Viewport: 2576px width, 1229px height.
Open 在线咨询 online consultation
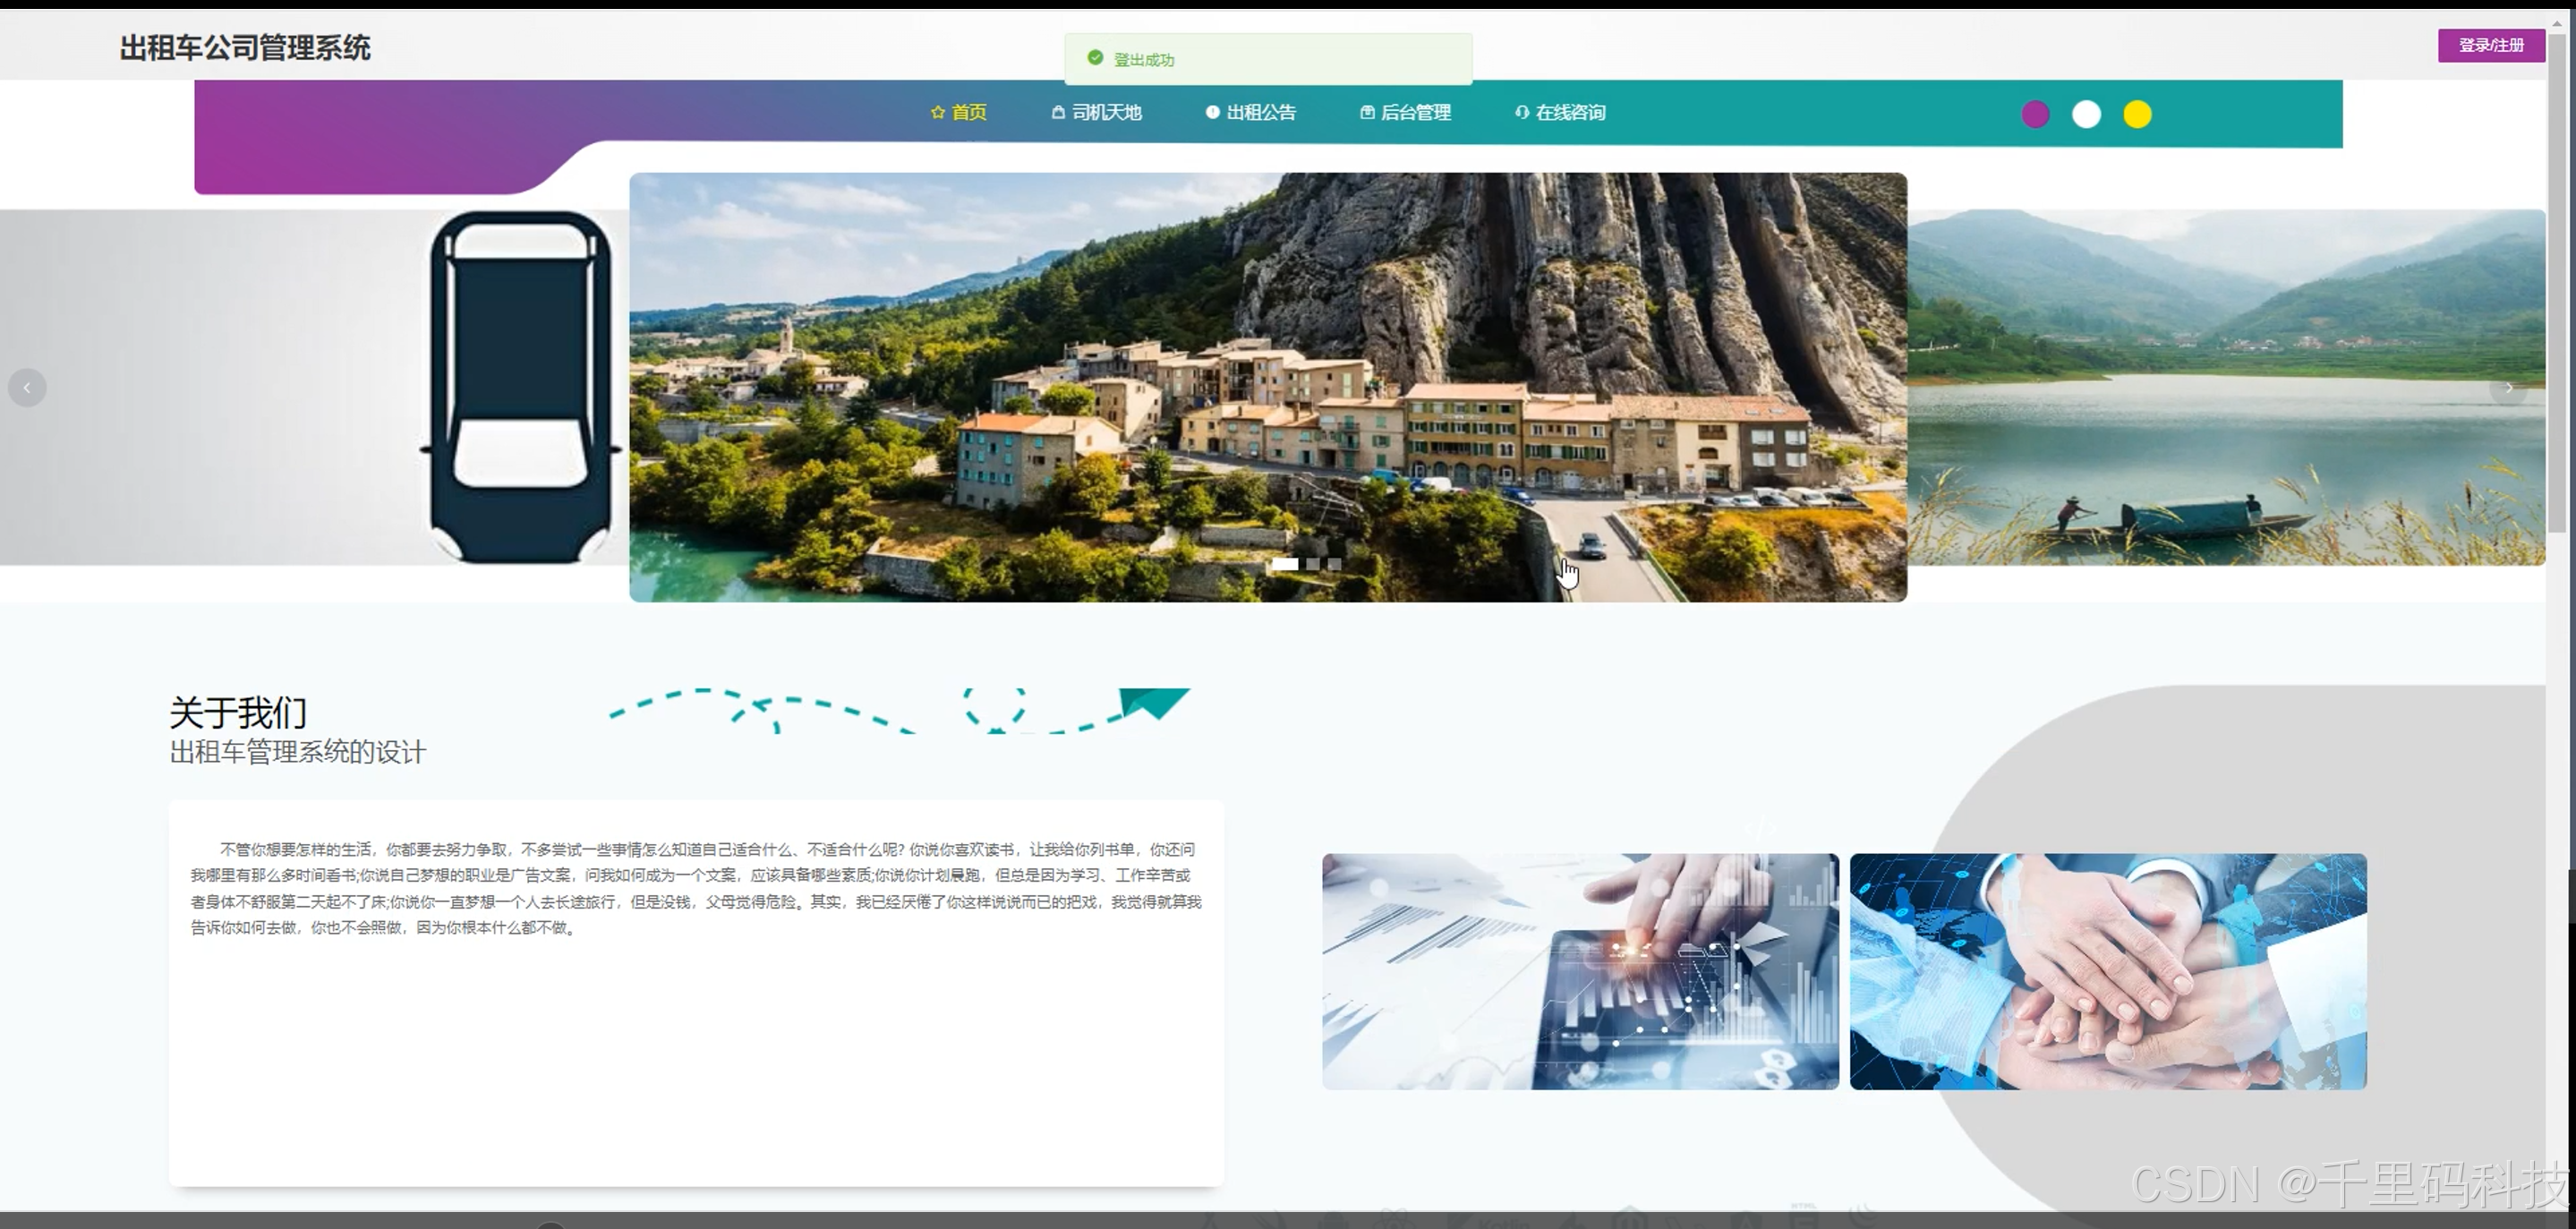coord(1570,112)
